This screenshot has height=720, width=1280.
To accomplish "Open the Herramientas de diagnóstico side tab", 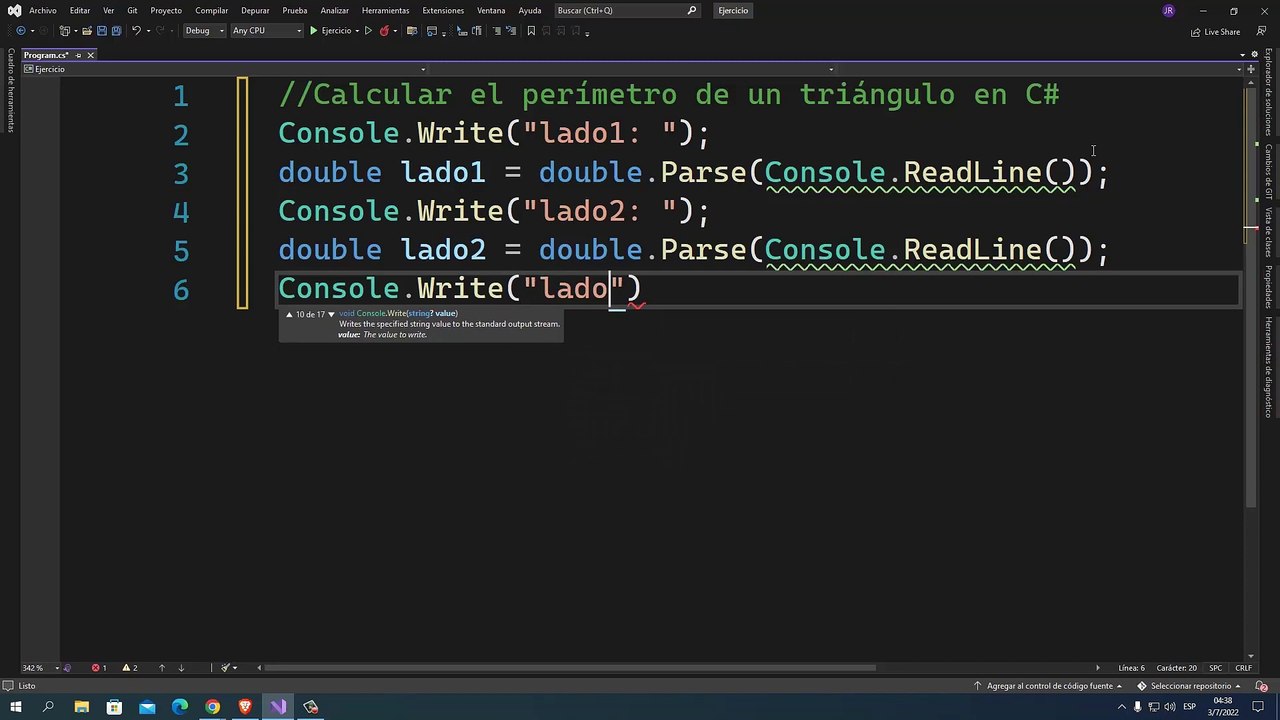I will (x=1268, y=367).
